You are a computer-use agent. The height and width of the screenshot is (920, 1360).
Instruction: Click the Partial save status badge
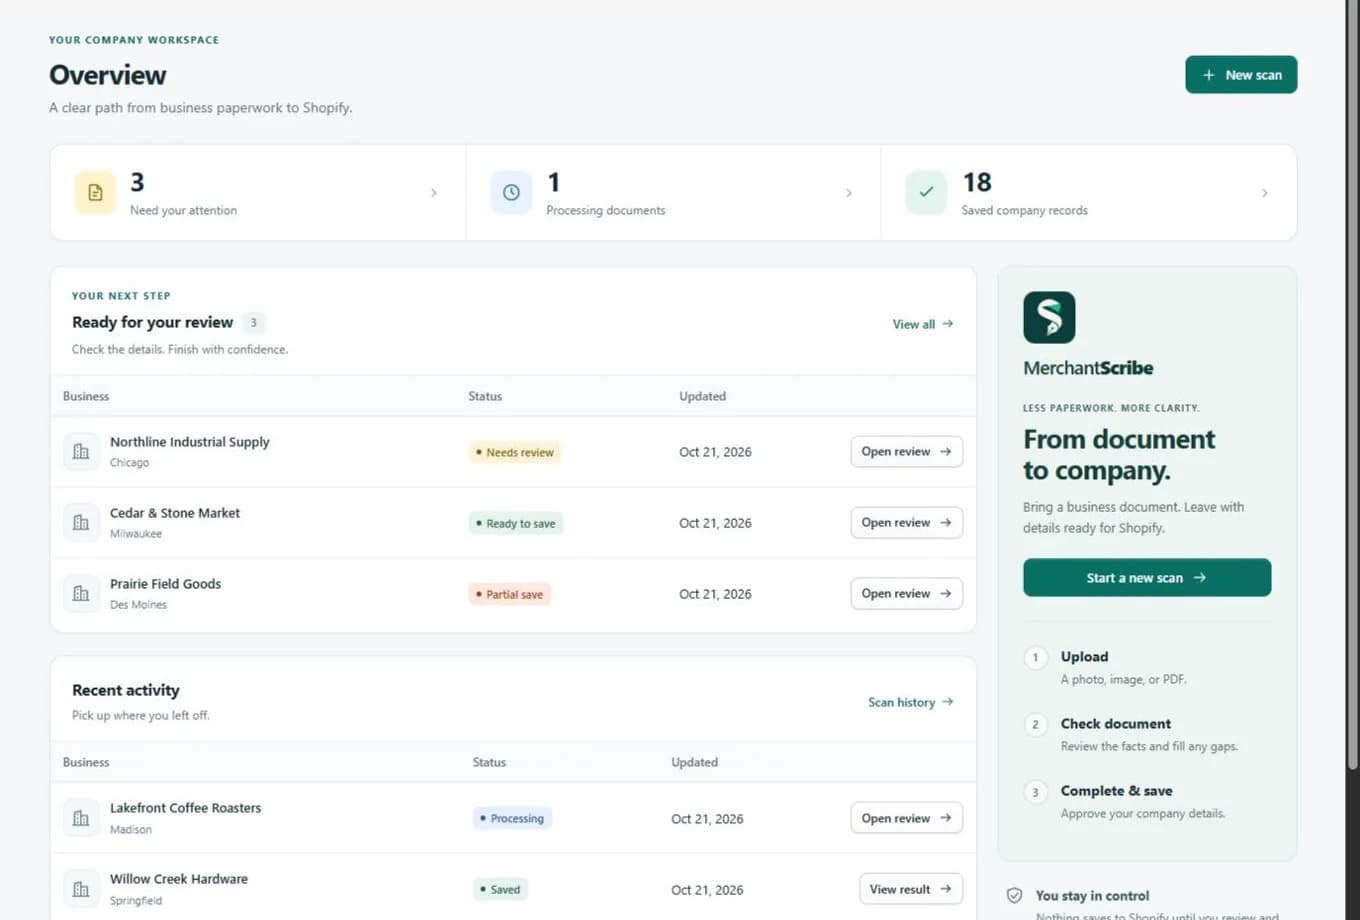510,594
